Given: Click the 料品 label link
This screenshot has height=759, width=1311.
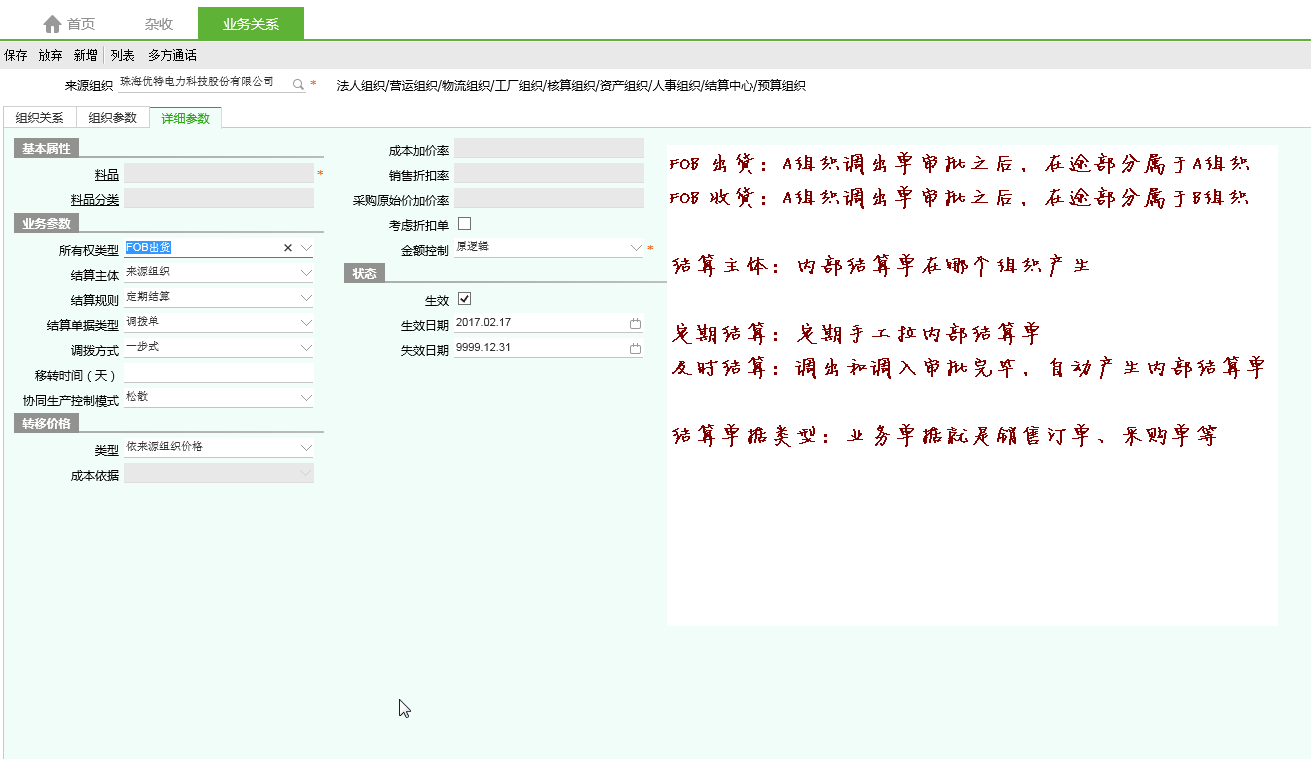Looking at the screenshot, I should coord(106,175).
